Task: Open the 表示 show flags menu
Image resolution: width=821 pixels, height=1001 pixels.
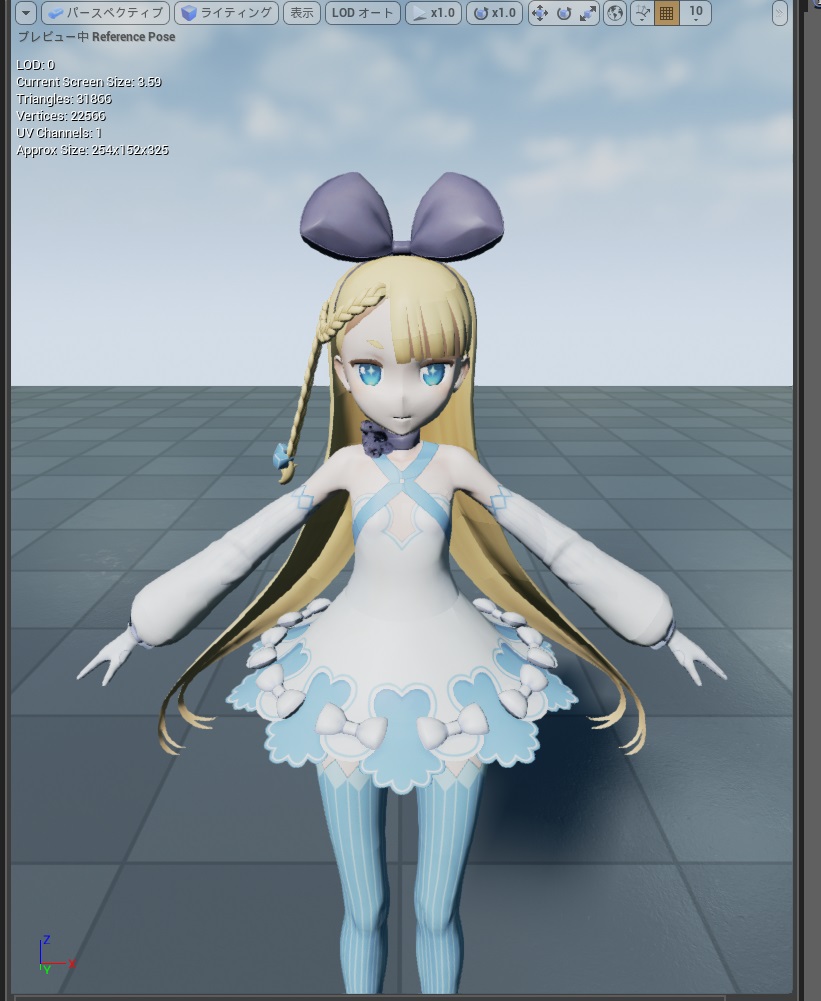Action: pos(301,13)
